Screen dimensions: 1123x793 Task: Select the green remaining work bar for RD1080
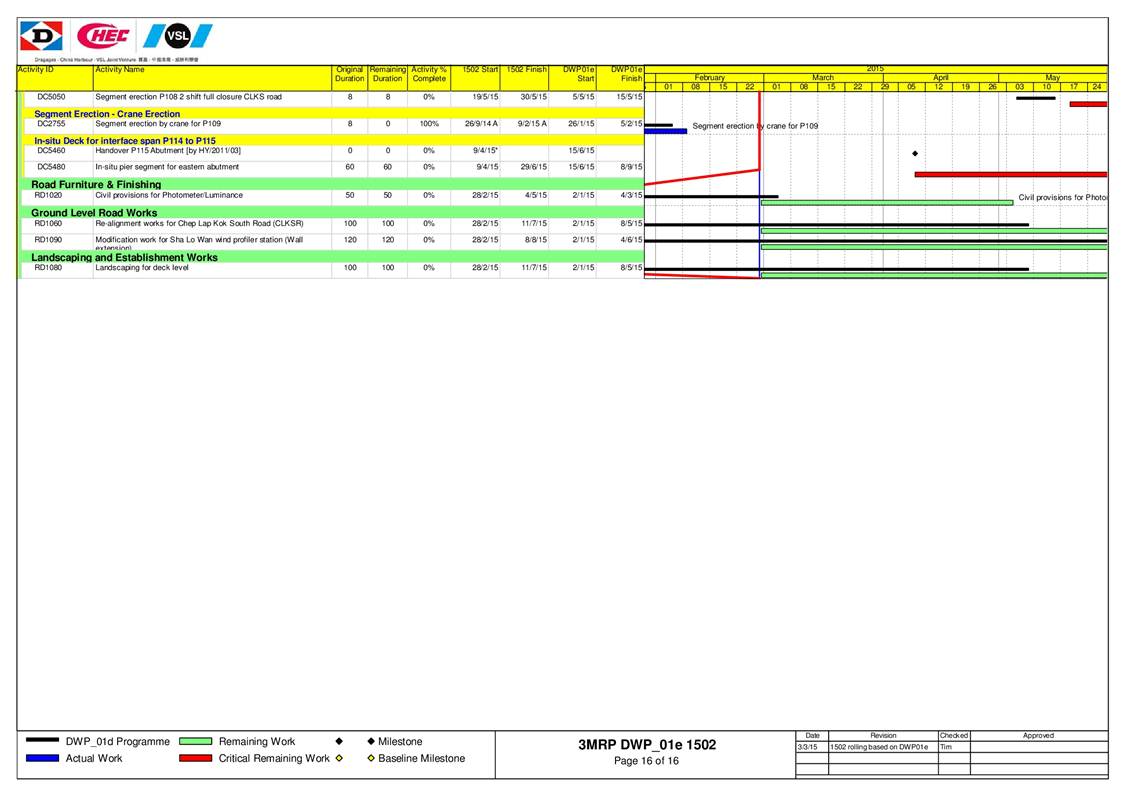[934, 275]
